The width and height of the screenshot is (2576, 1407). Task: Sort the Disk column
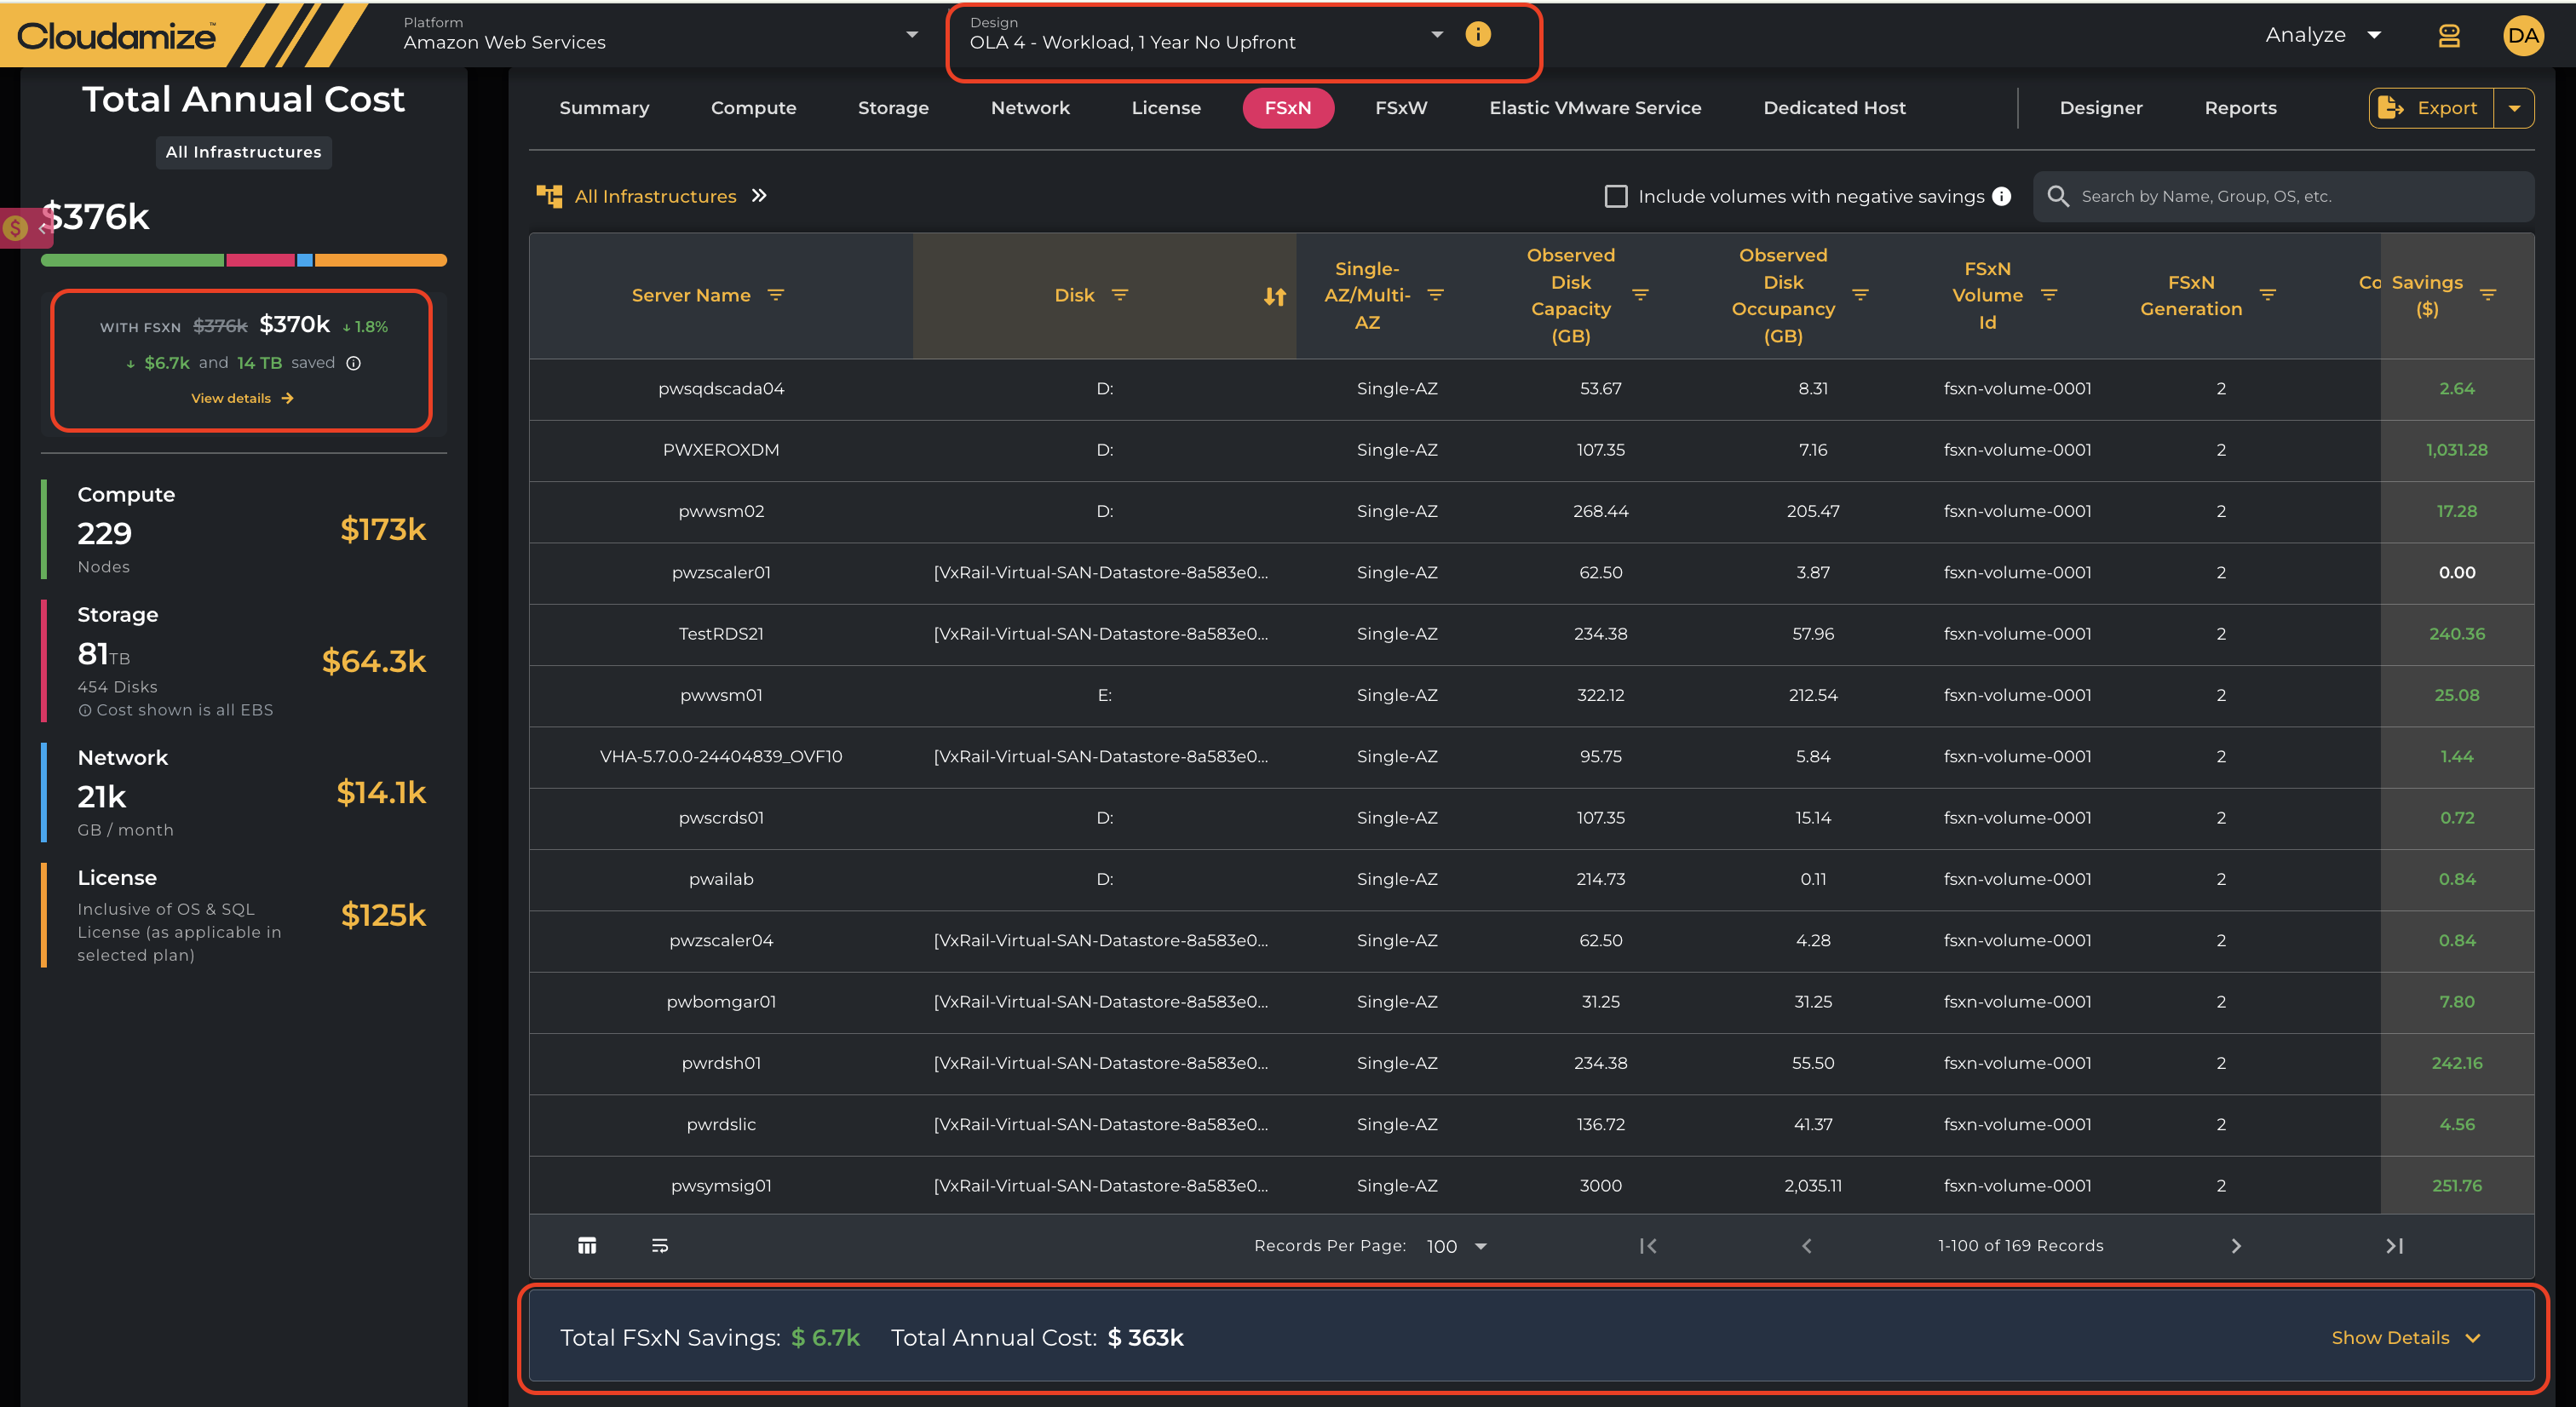click(x=1274, y=296)
